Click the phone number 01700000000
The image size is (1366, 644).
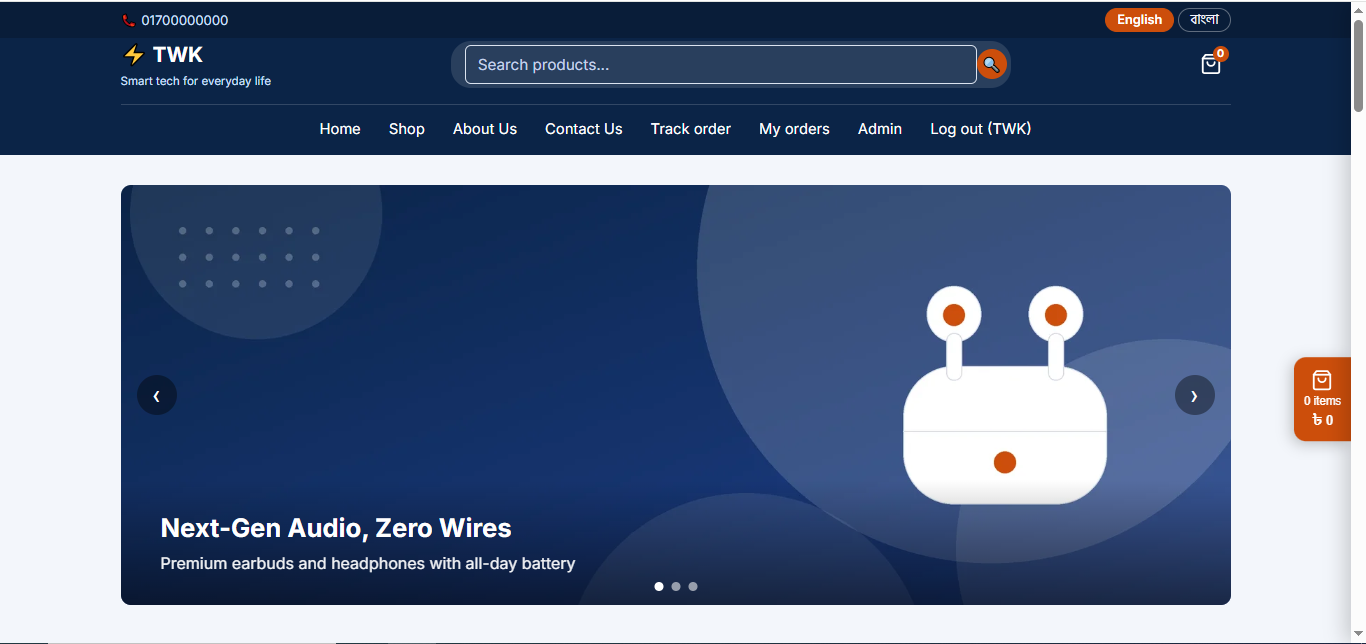pos(185,20)
